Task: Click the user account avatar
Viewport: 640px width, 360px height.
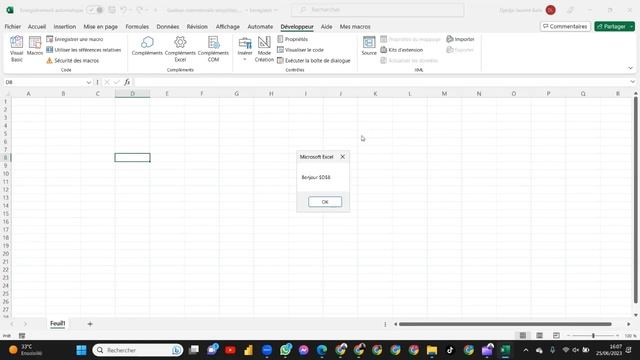Action: [551, 10]
